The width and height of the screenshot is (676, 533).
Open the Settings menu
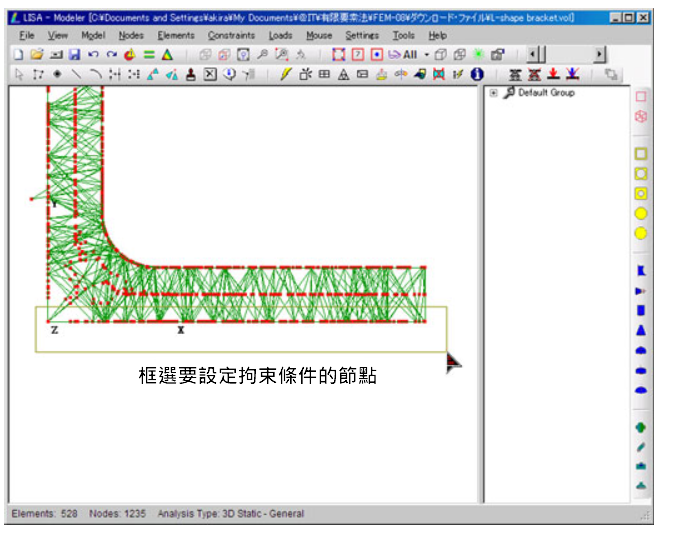362,35
